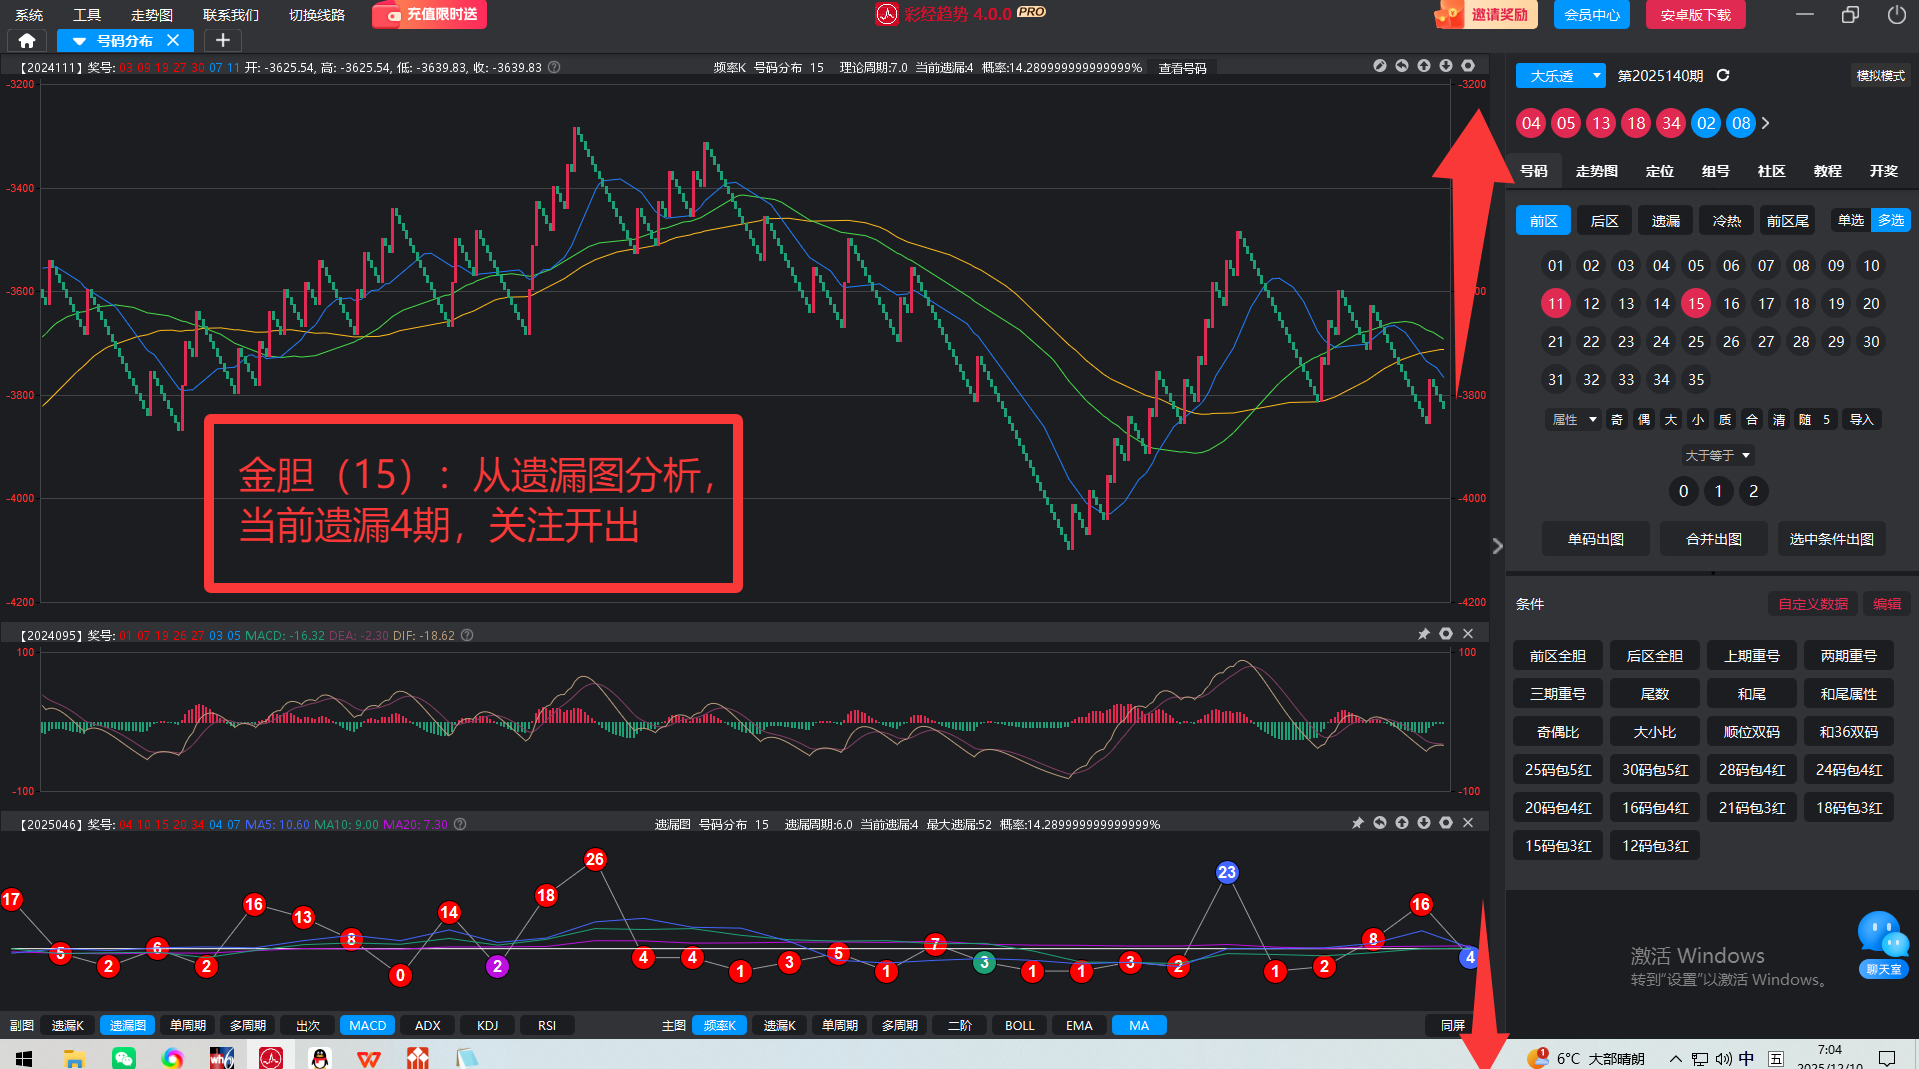This screenshot has width=1919, height=1069.
Task: Click the refresh icon next to 第2025140期
Action: 1723,76
